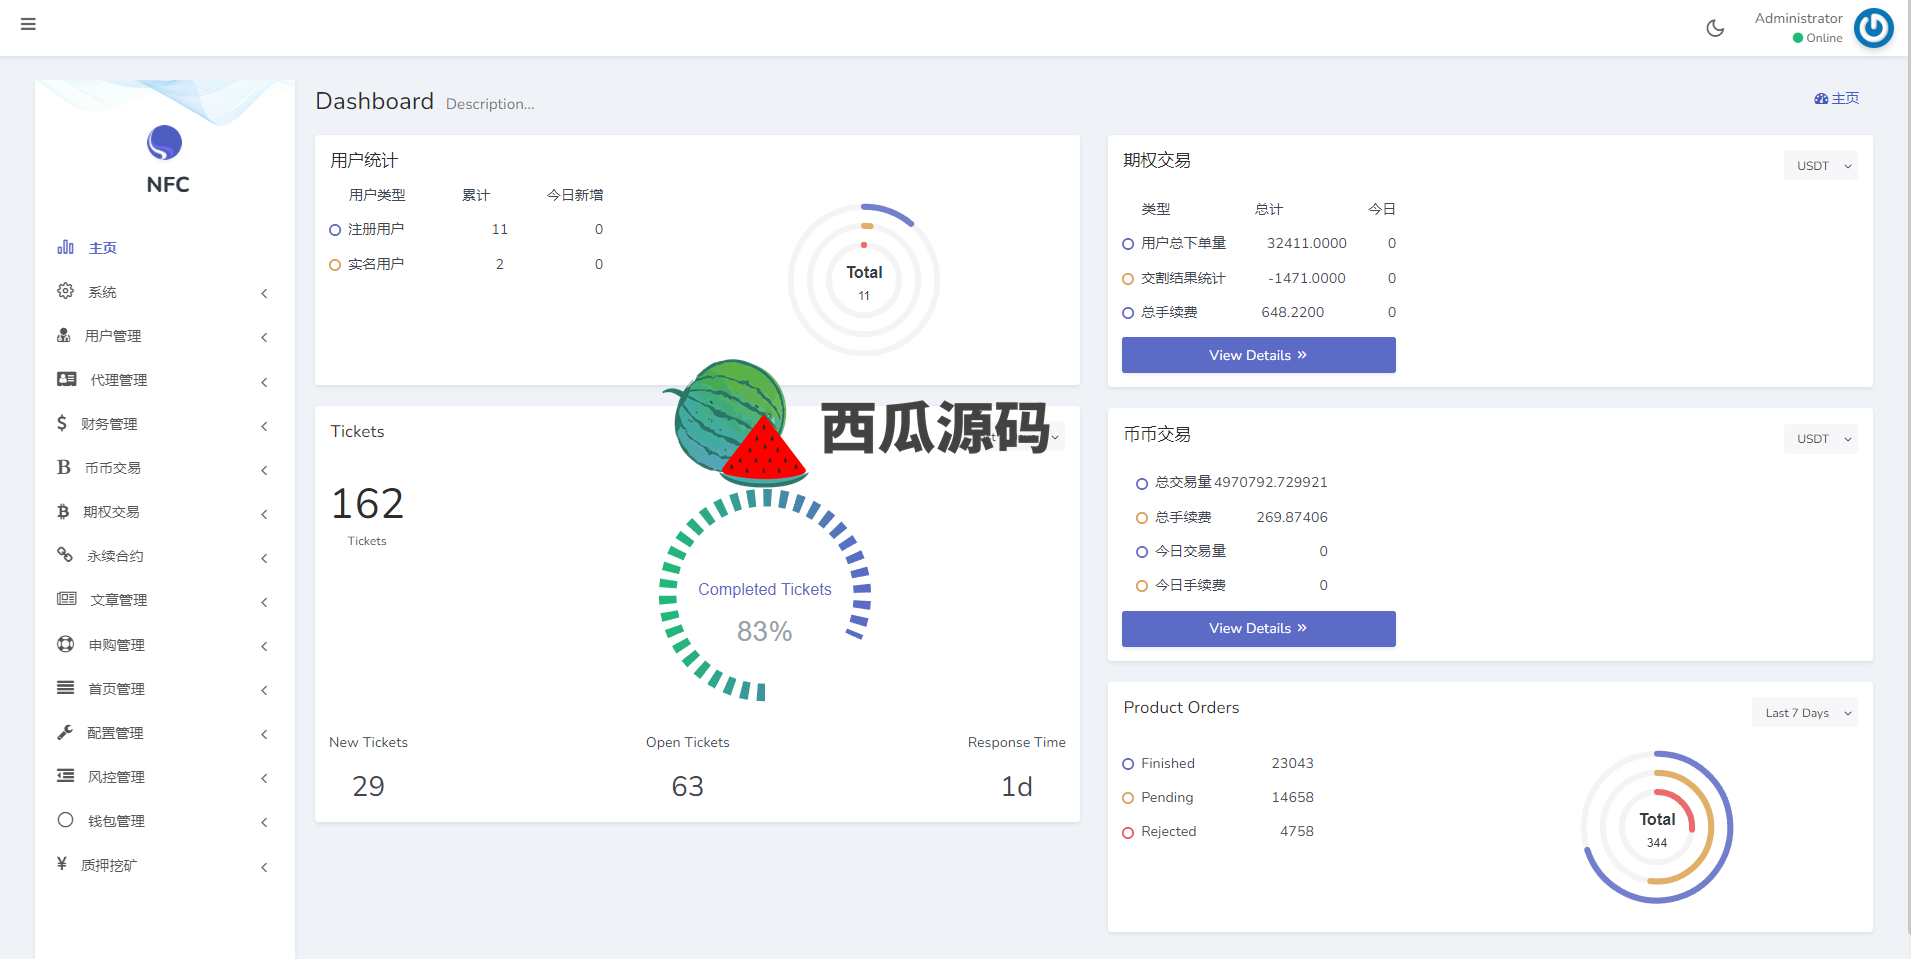1911x959 pixels.
Task: Click the link icon next to 永续合约
Action: [x=65, y=555]
